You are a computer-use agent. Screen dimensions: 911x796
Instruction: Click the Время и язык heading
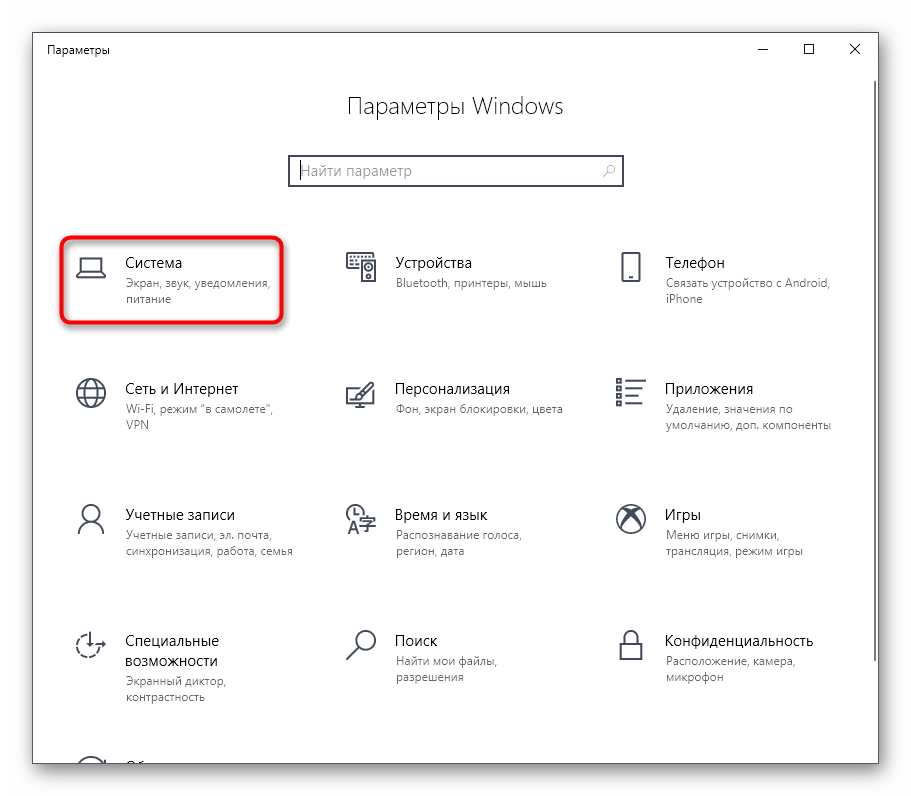pos(441,515)
